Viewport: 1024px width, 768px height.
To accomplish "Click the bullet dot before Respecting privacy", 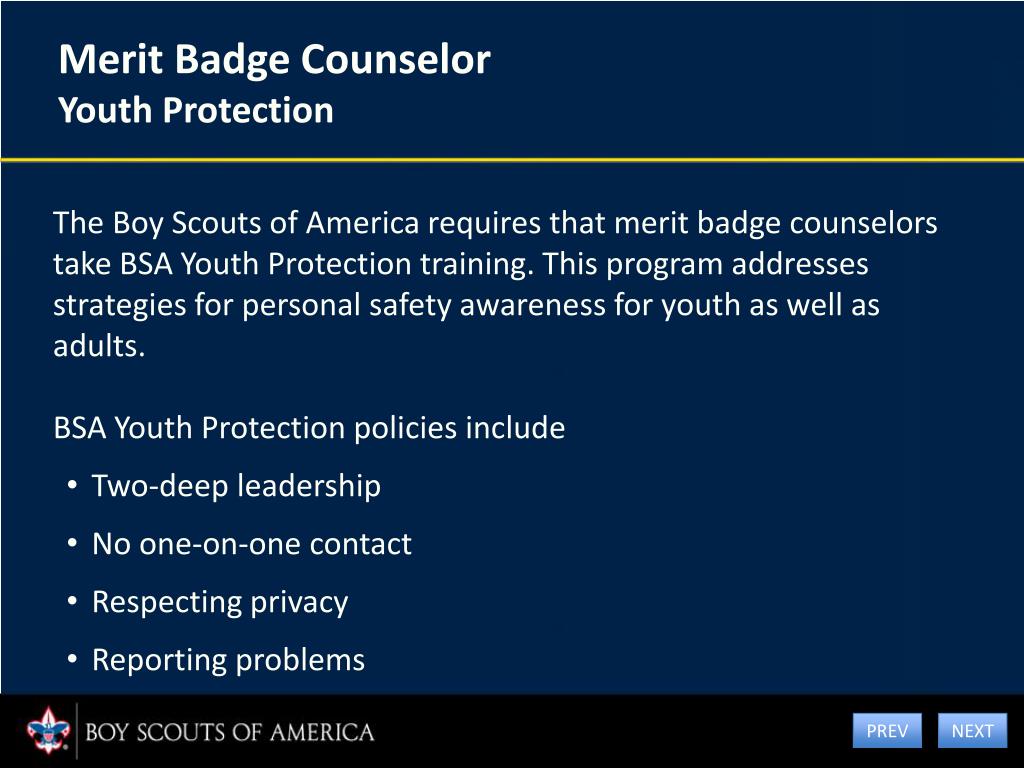I will pos(72,601).
